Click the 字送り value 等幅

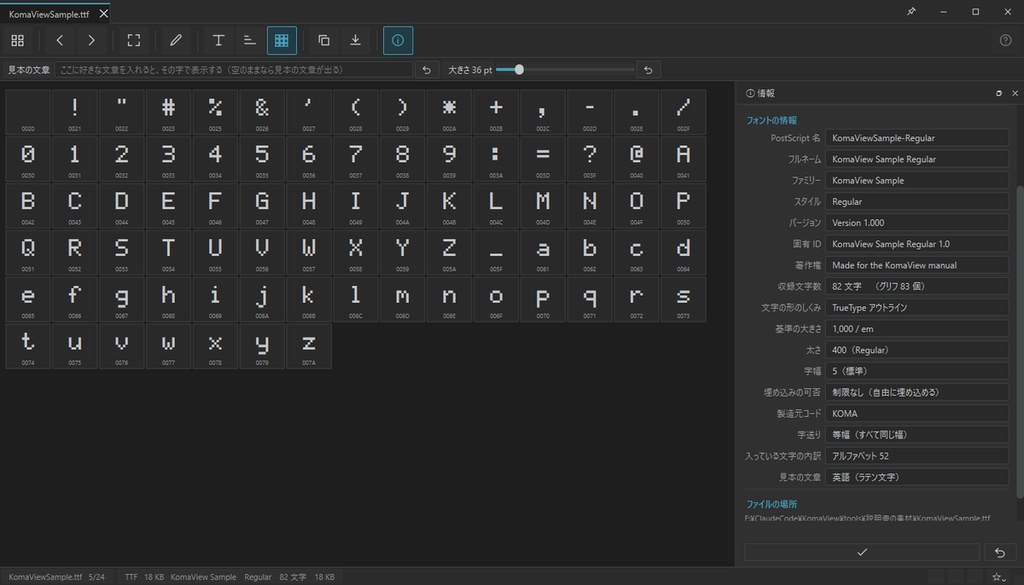(x=917, y=434)
